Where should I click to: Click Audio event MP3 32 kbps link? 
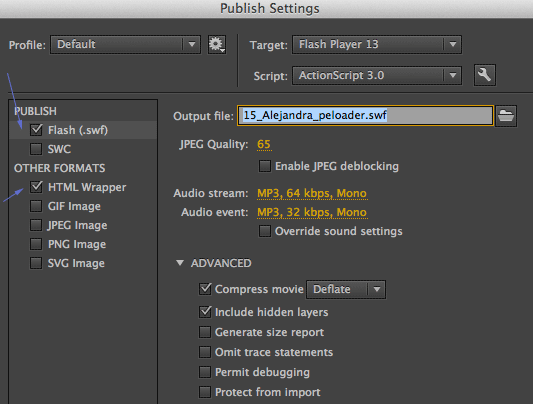312,212
